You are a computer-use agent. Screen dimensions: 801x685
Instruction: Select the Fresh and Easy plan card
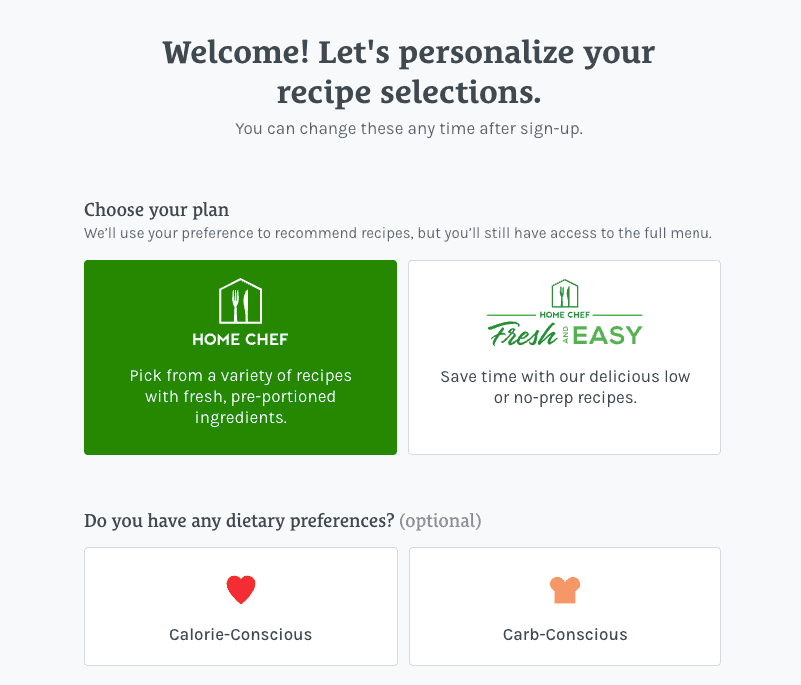(564, 357)
